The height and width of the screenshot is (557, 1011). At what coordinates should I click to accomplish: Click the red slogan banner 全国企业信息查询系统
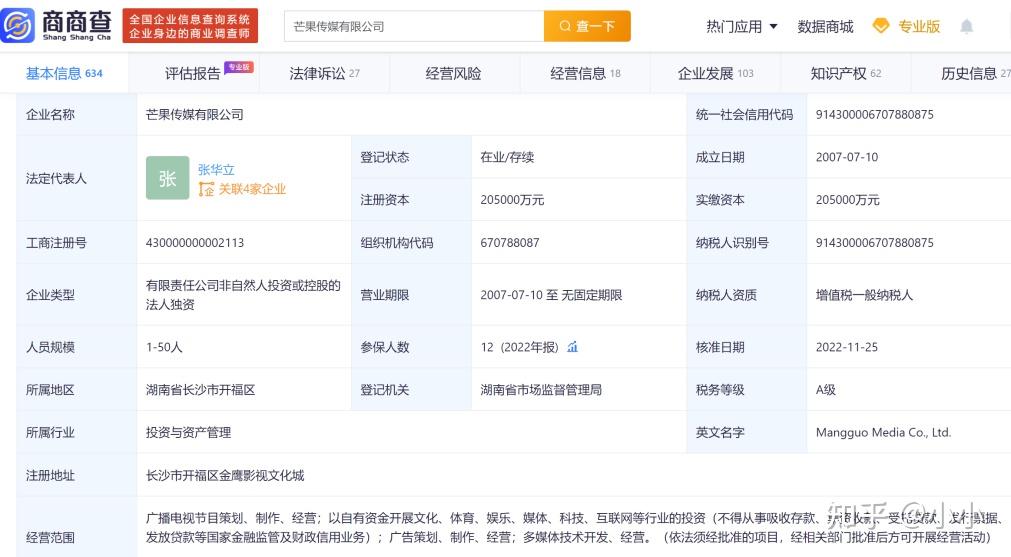[190, 26]
